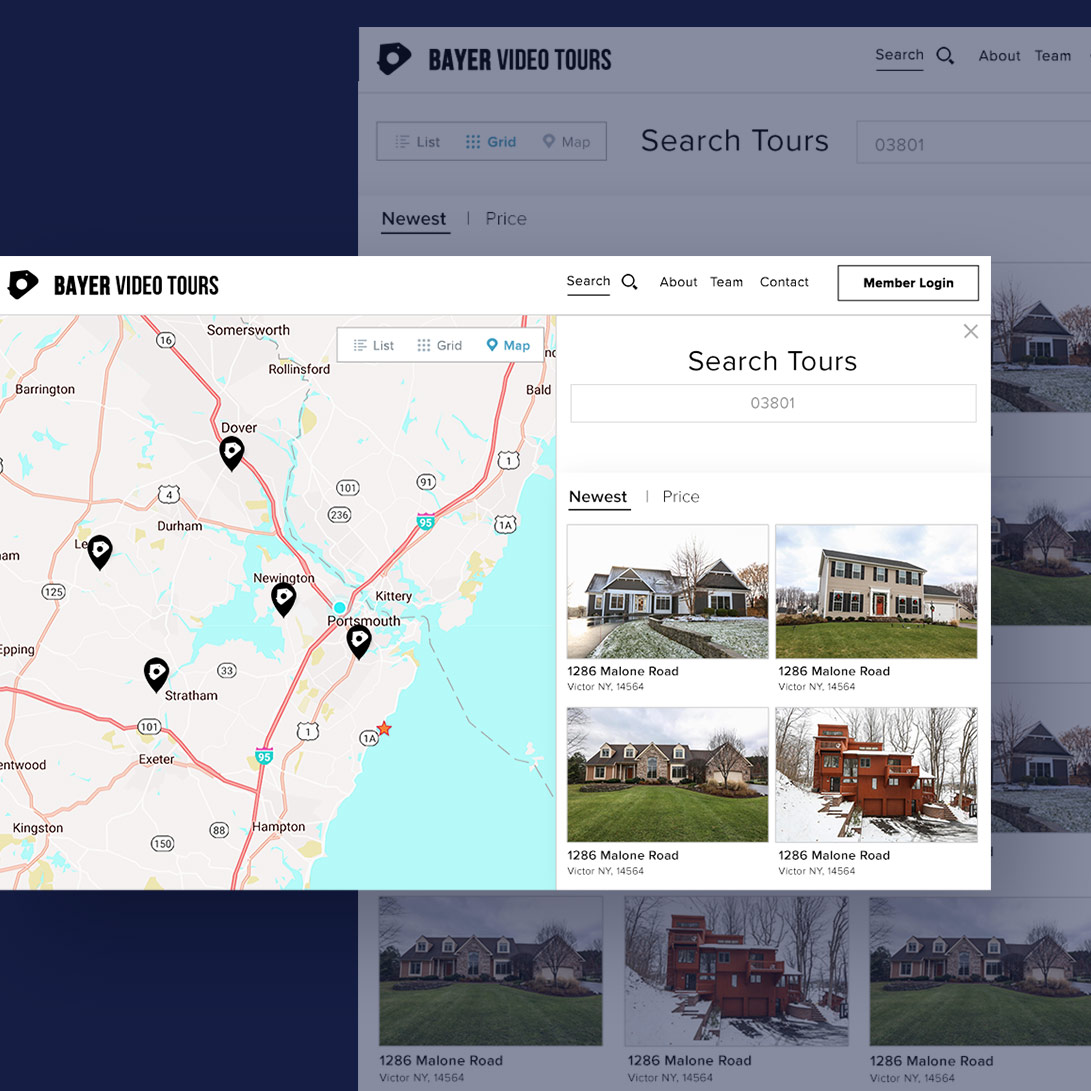The width and height of the screenshot is (1091, 1091).
Task: Select the orange star marker on the map
Action: point(383,729)
